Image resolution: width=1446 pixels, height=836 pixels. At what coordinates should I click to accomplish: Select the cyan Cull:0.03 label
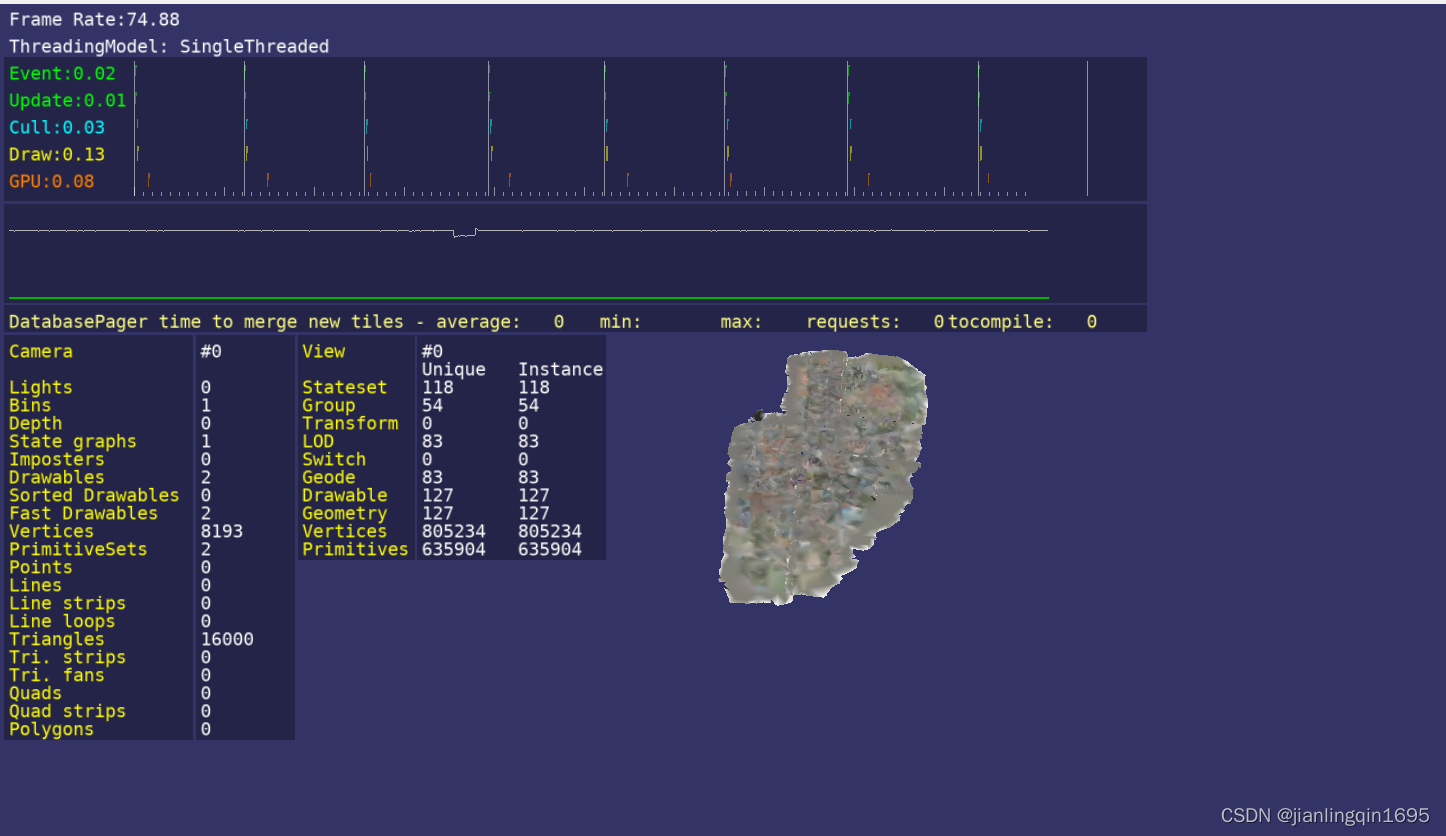[57, 127]
